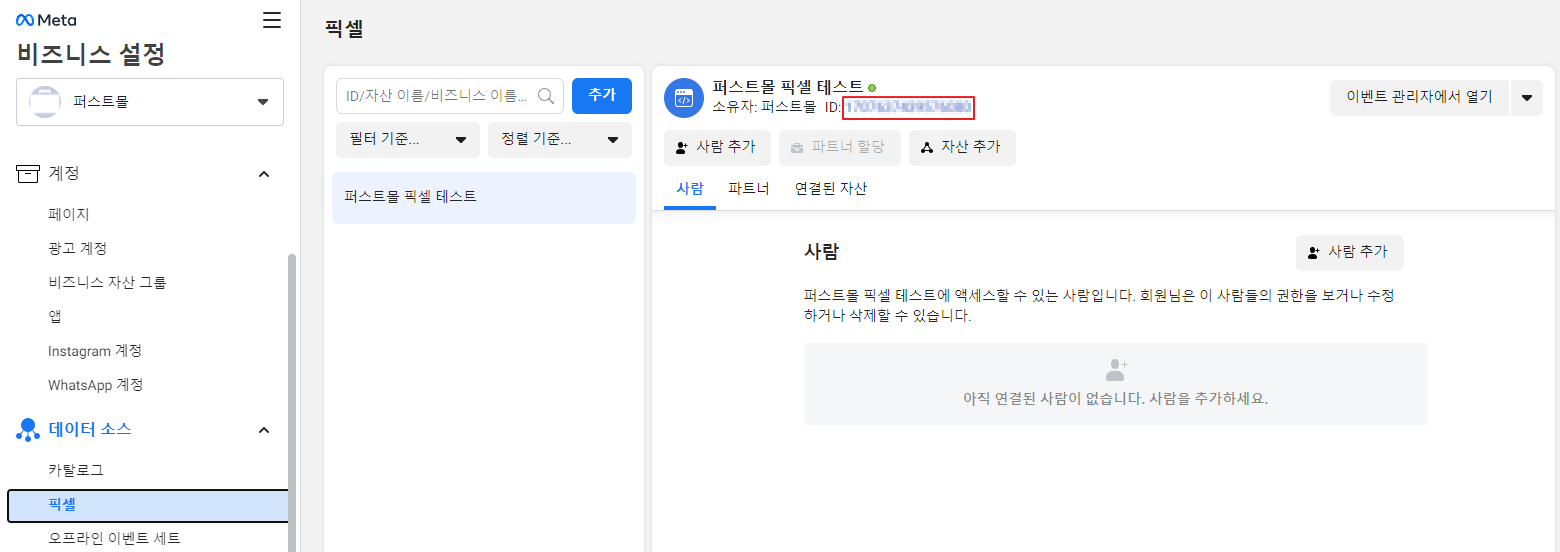The image size is (1560, 552).
Task: Click the pixel code avatar icon
Action: tap(684, 98)
